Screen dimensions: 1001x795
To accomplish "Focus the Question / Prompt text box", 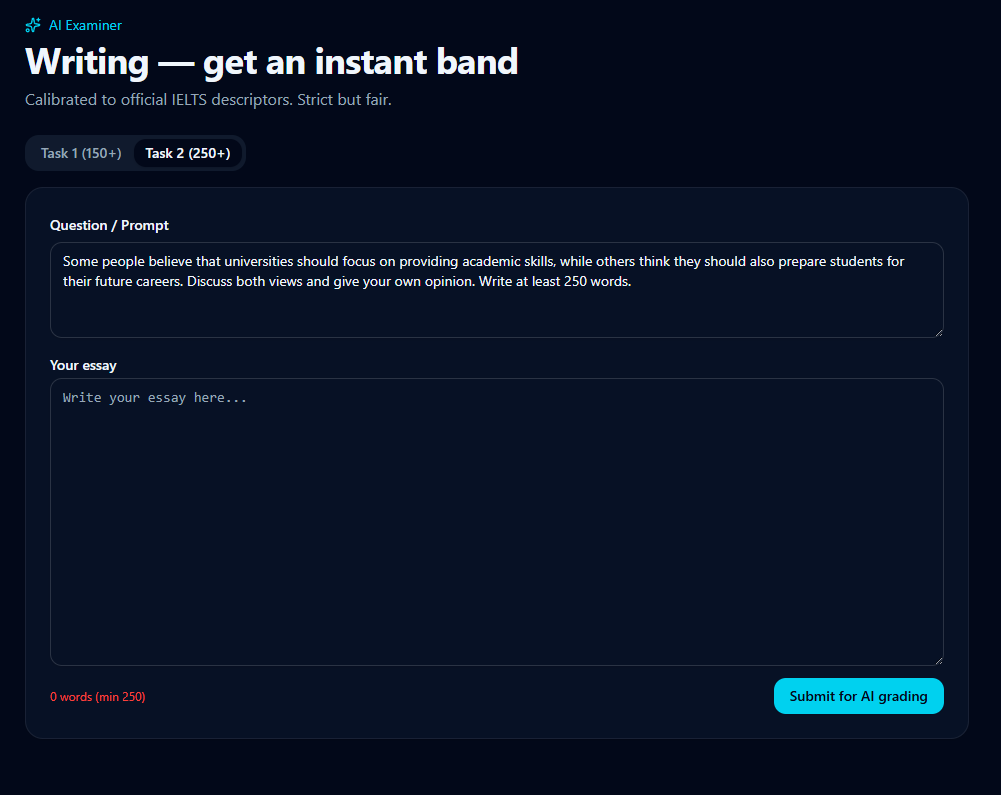I will tap(497, 290).
